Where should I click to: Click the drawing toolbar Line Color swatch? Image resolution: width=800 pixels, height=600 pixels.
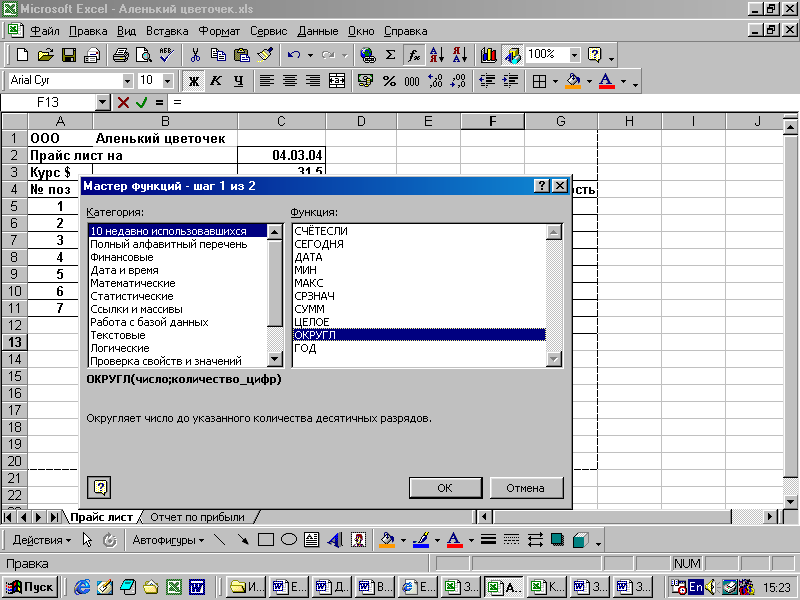[421, 540]
